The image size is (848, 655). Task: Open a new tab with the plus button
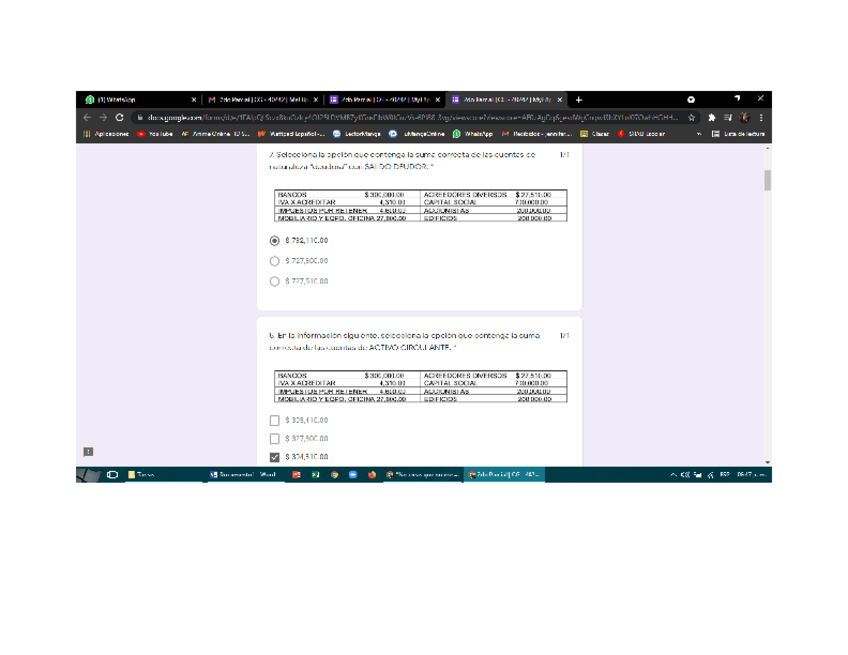(579, 100)
